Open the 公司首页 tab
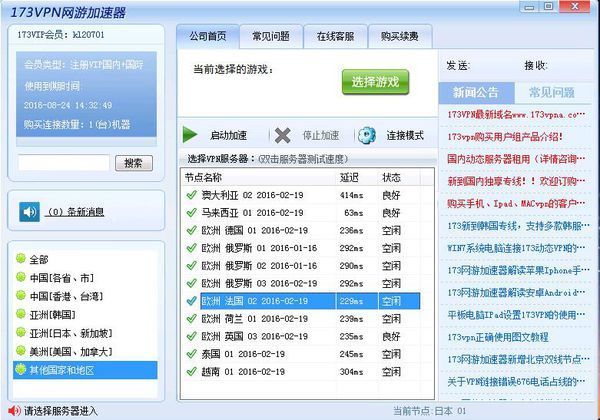Viewport: 600px width, 420px height. tap(208, 36)
